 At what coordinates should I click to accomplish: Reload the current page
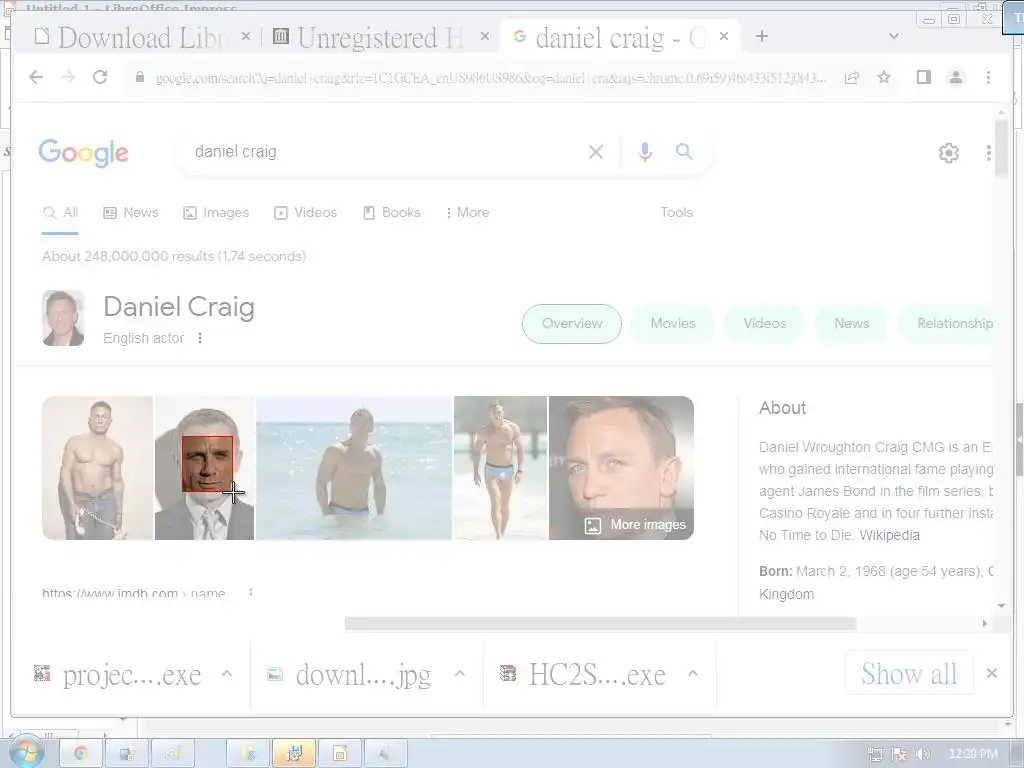(x=100, y=77)
